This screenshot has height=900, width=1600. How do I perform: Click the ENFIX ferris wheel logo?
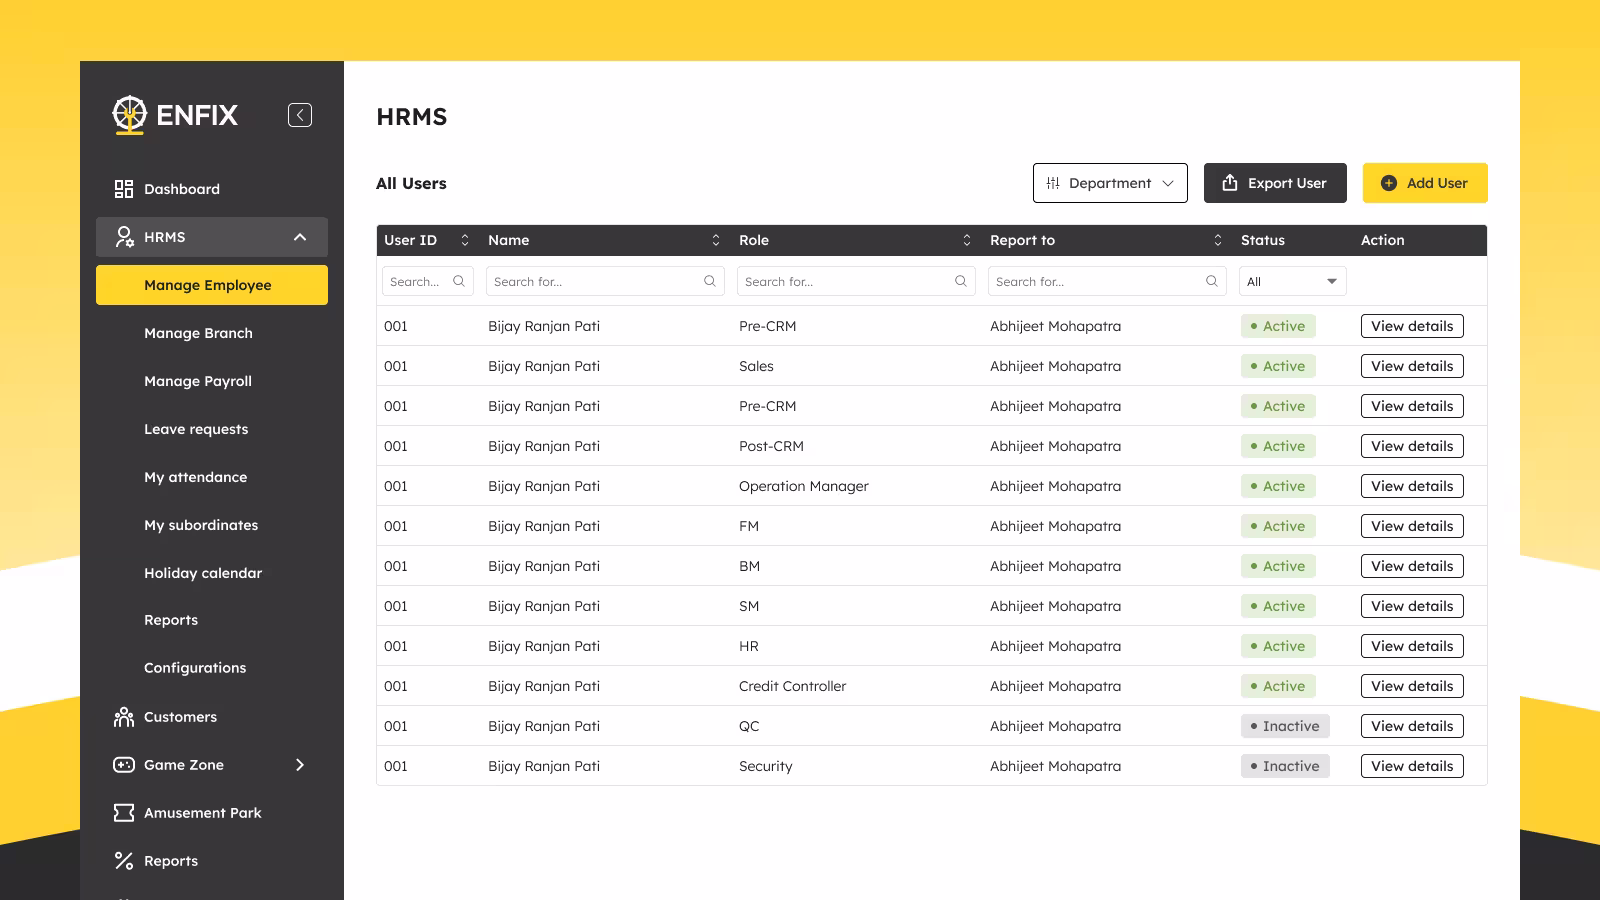[x=129, y=115]
